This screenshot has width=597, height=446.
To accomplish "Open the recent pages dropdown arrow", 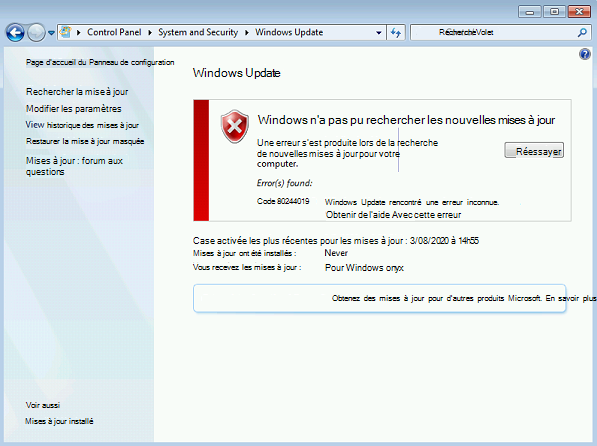I will 51,33.
